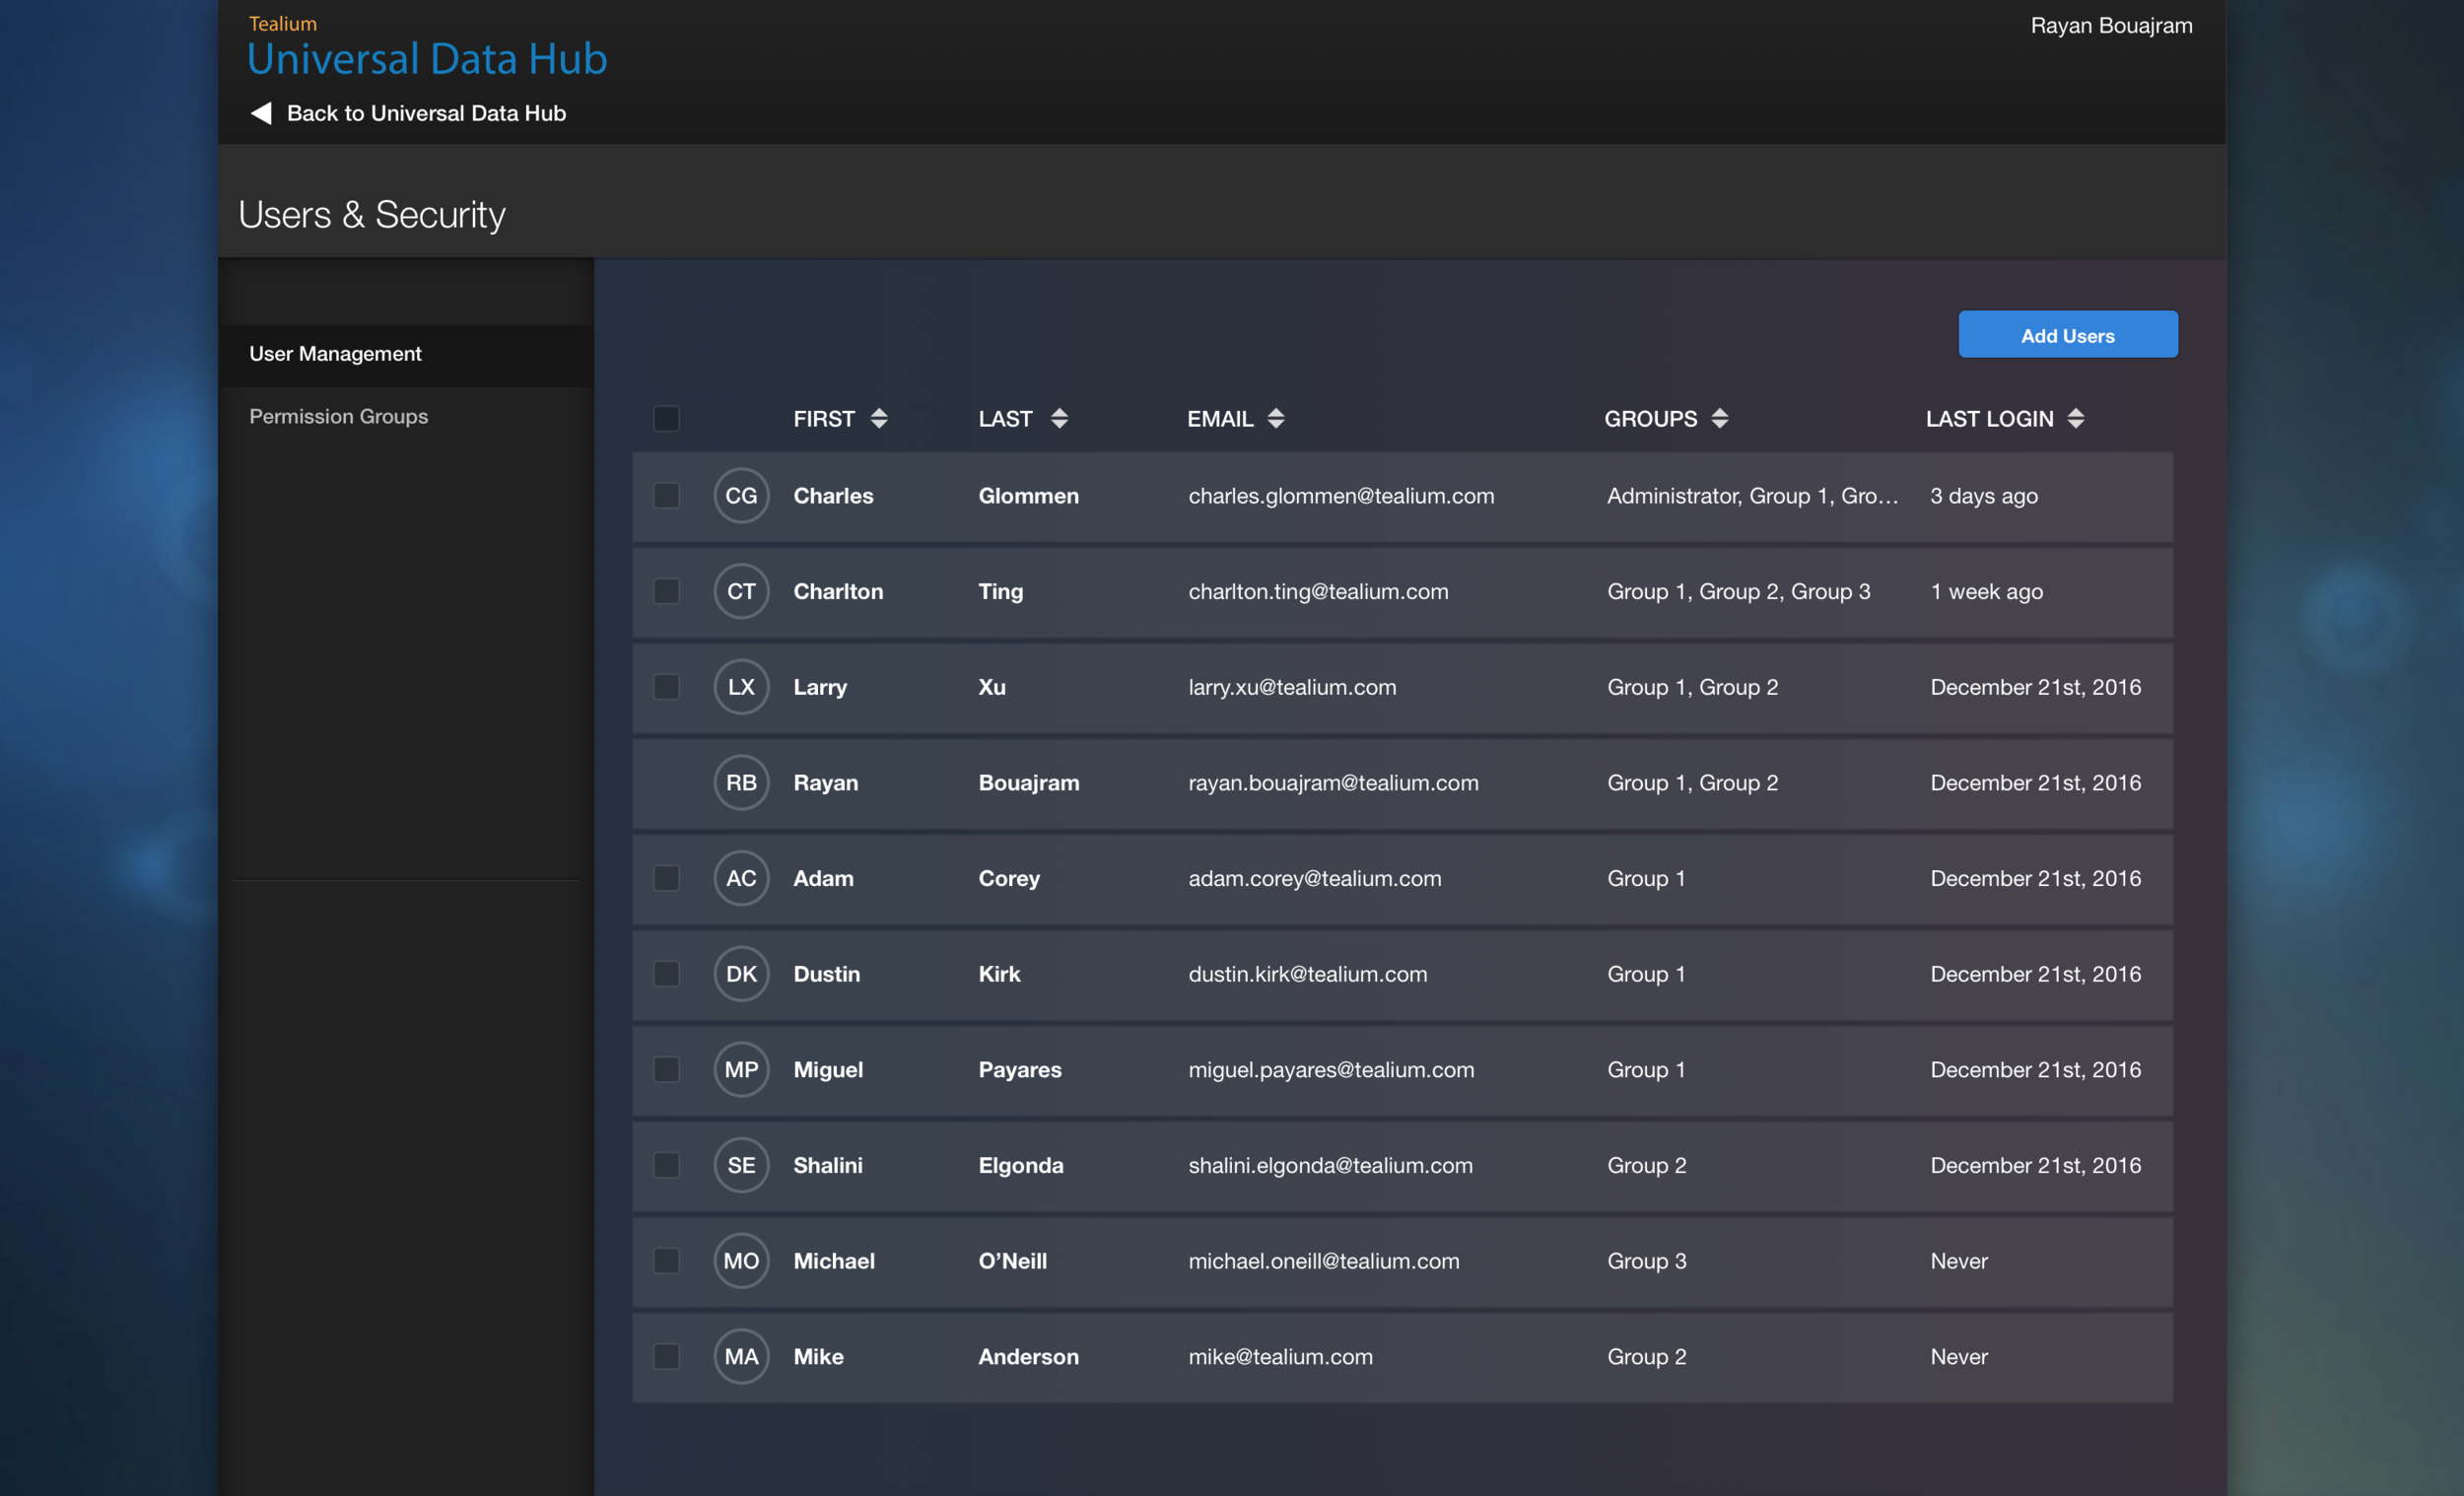Check the box for Adam Corey
The image size is (2464, 1496).
point(666,878)
